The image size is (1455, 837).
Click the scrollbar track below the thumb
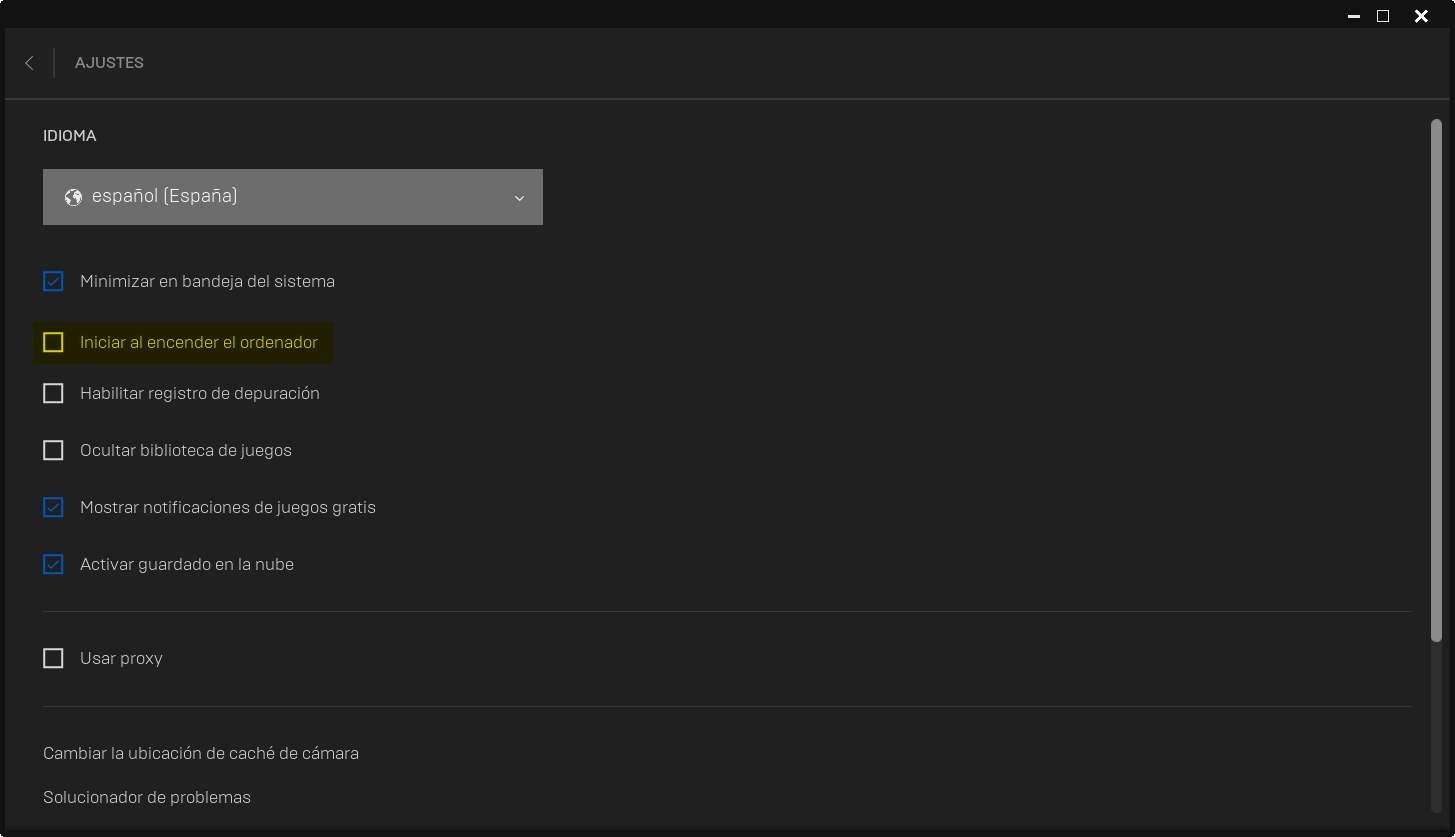point(1436,730)
